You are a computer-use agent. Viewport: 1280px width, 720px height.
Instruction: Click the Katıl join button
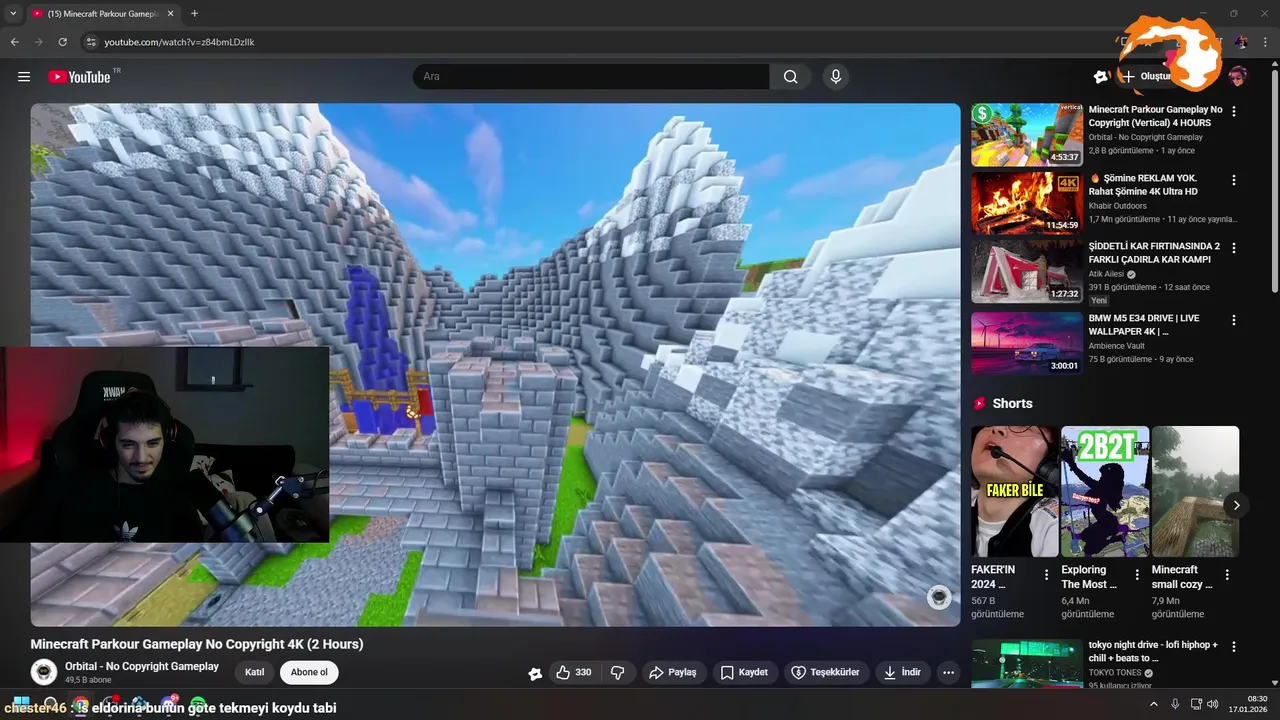tap(255, 673)
